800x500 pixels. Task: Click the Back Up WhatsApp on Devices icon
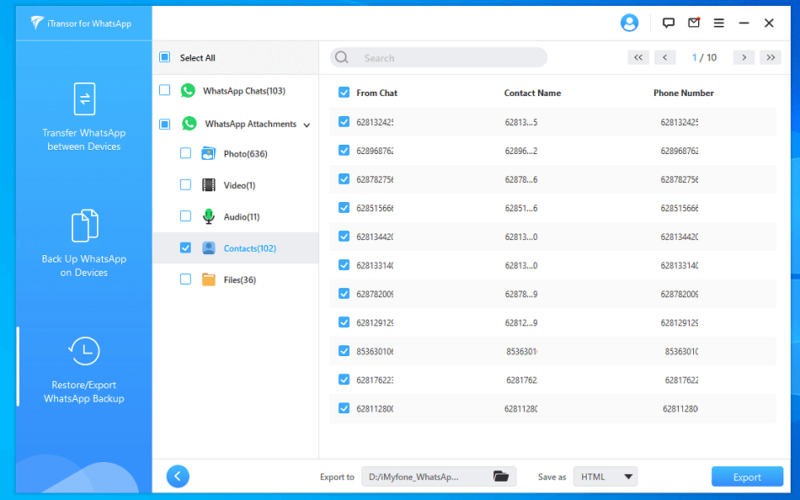(84, 225)
